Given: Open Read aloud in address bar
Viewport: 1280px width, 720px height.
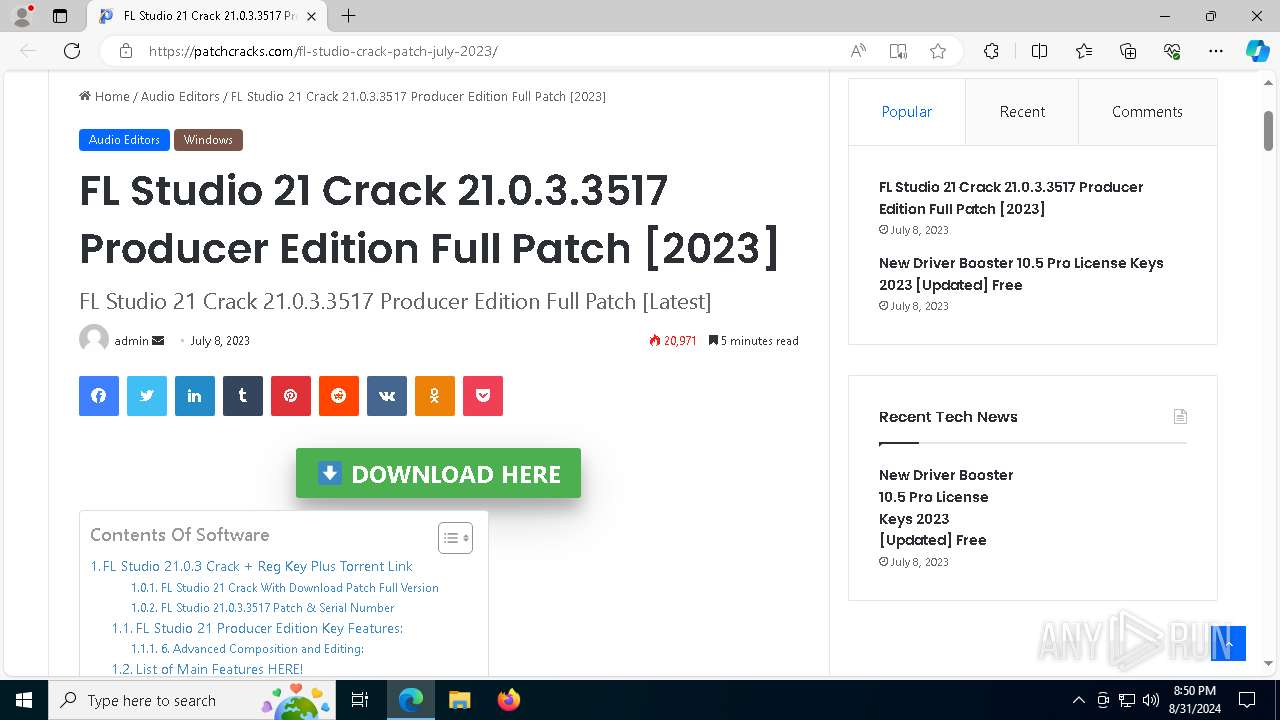Looking at the screenshot, I should [x=858, y=51].
